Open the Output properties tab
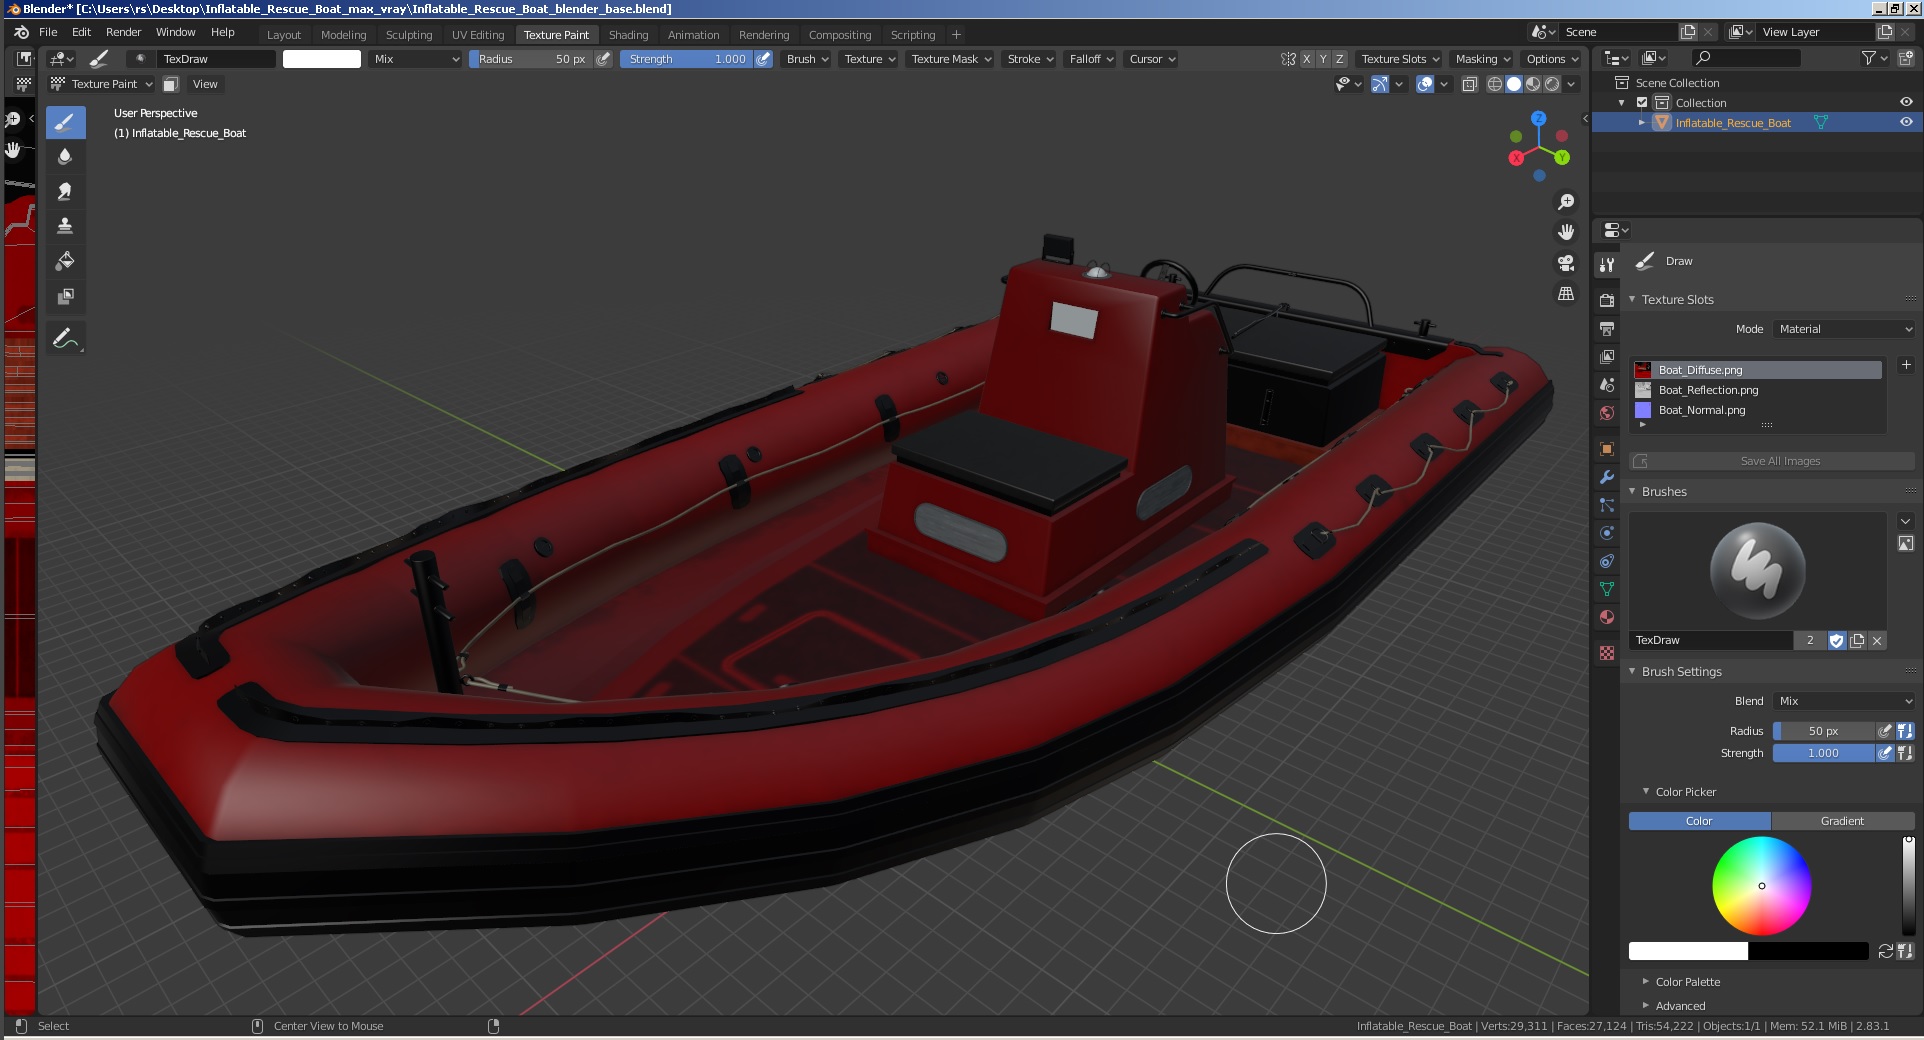 coord(1607,328)
